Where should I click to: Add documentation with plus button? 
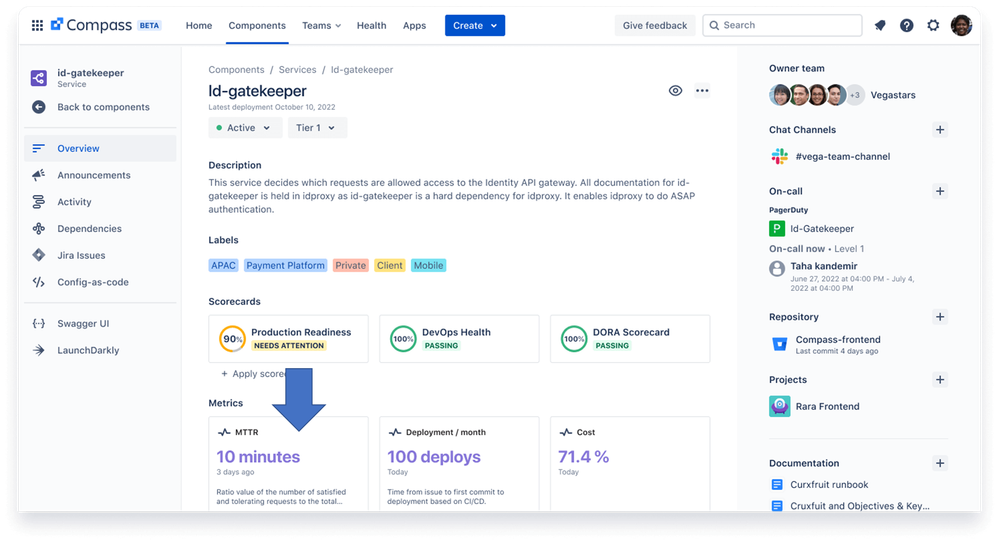pos(940,463)
